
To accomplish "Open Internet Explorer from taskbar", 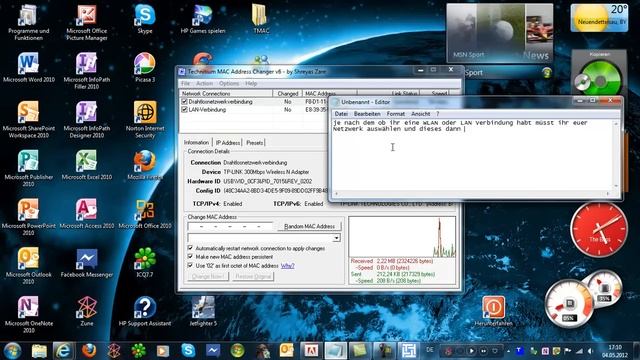I will point(63,351).
